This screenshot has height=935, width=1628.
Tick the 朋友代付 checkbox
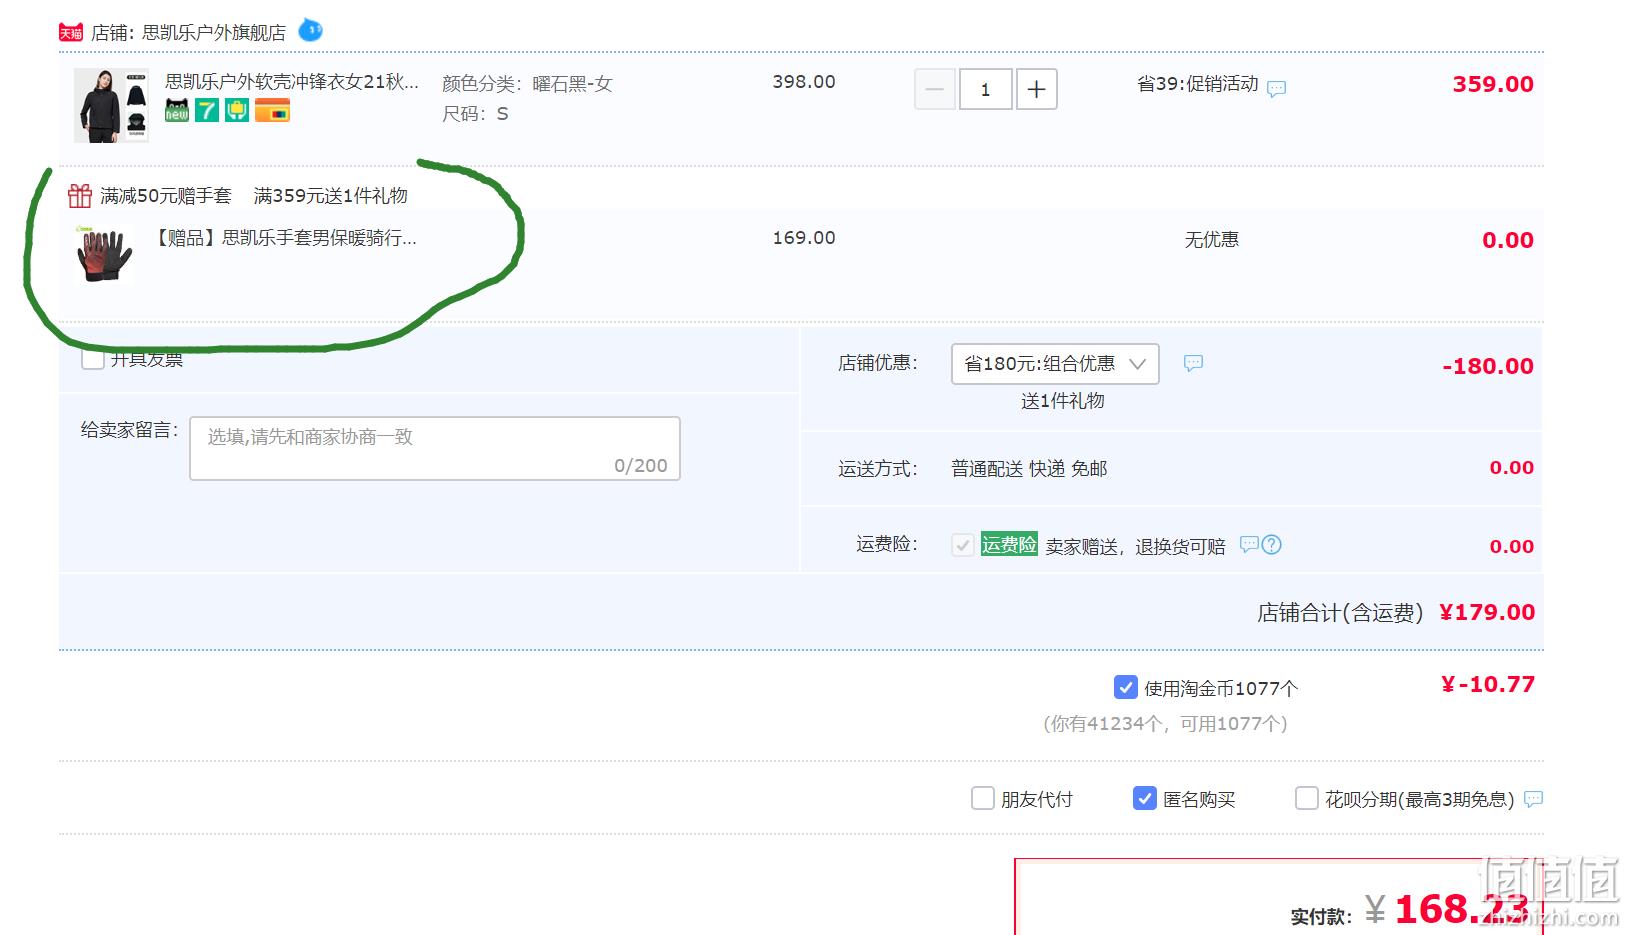pos(983,798)
